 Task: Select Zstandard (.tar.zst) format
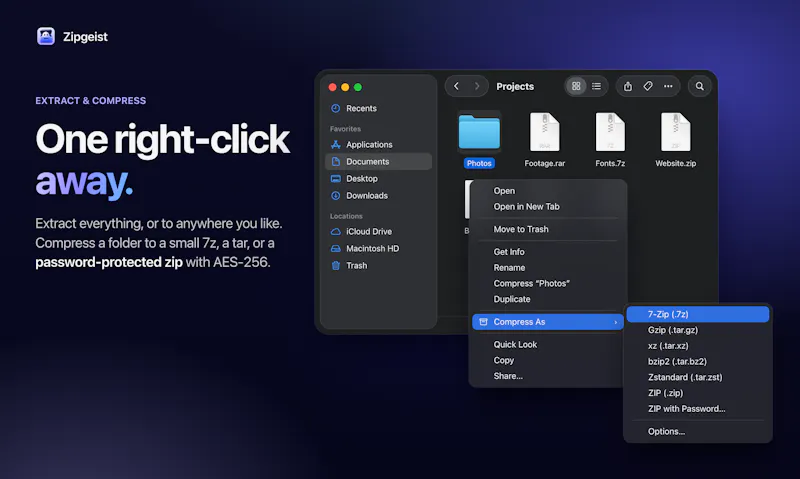pyautogui.click(x=697, y=377)
